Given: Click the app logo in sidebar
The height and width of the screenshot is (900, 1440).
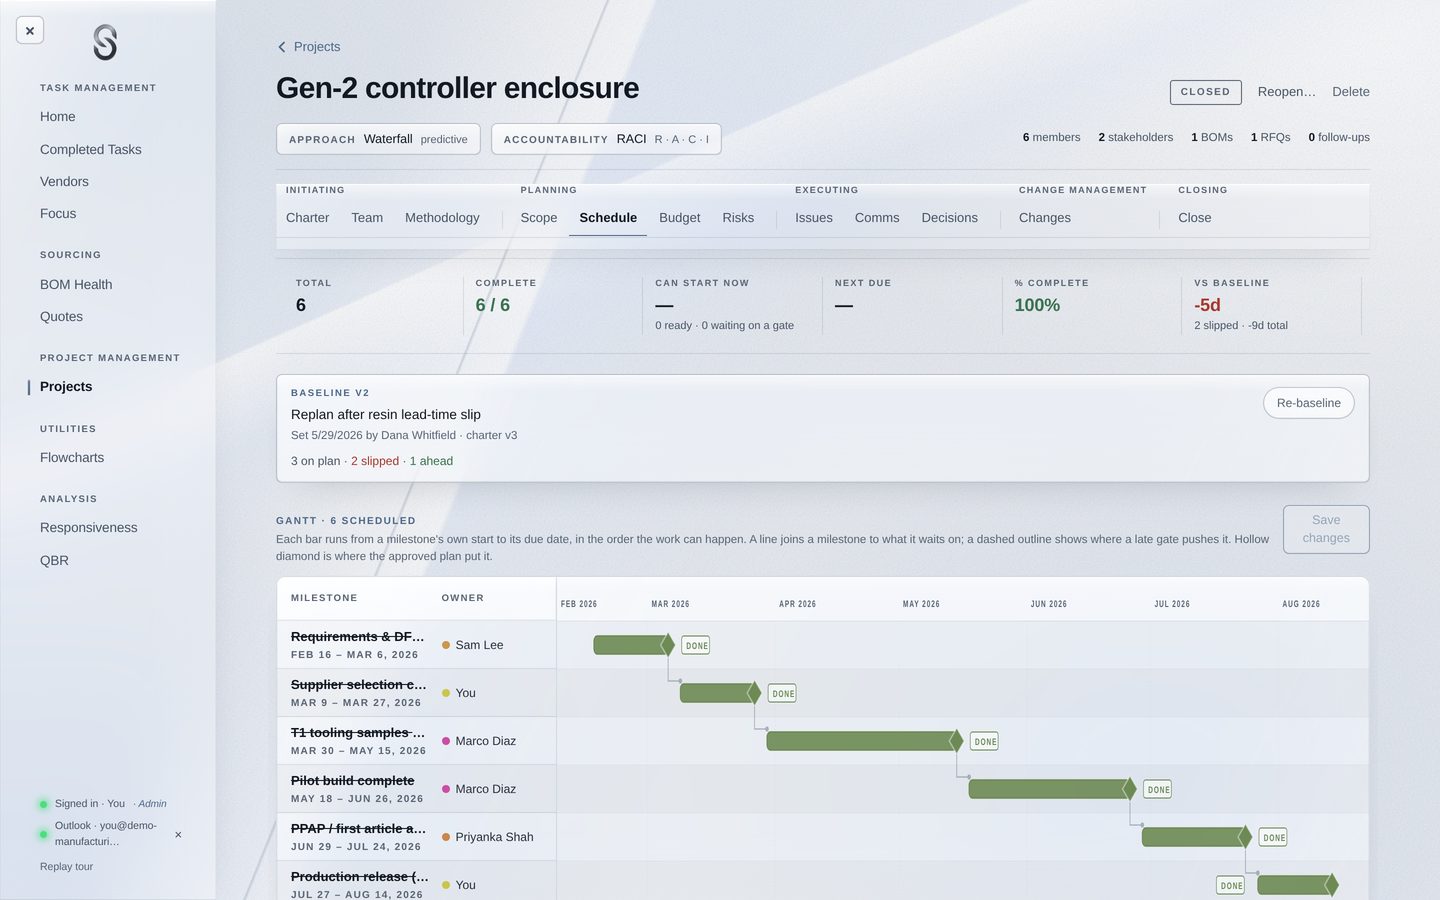Looking at the screenshot, I should pyautogui.click(x=105, y=43).
